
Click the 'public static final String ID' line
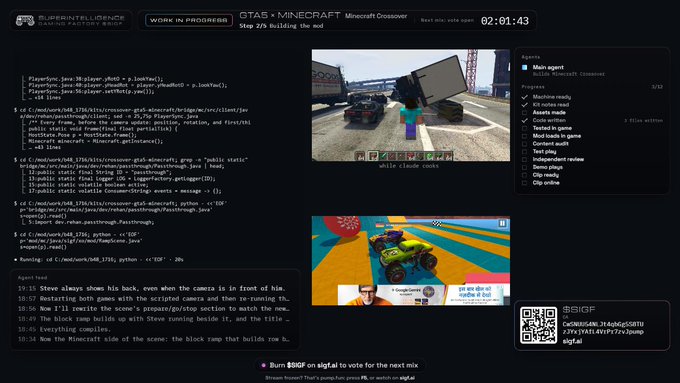(100, 172)
